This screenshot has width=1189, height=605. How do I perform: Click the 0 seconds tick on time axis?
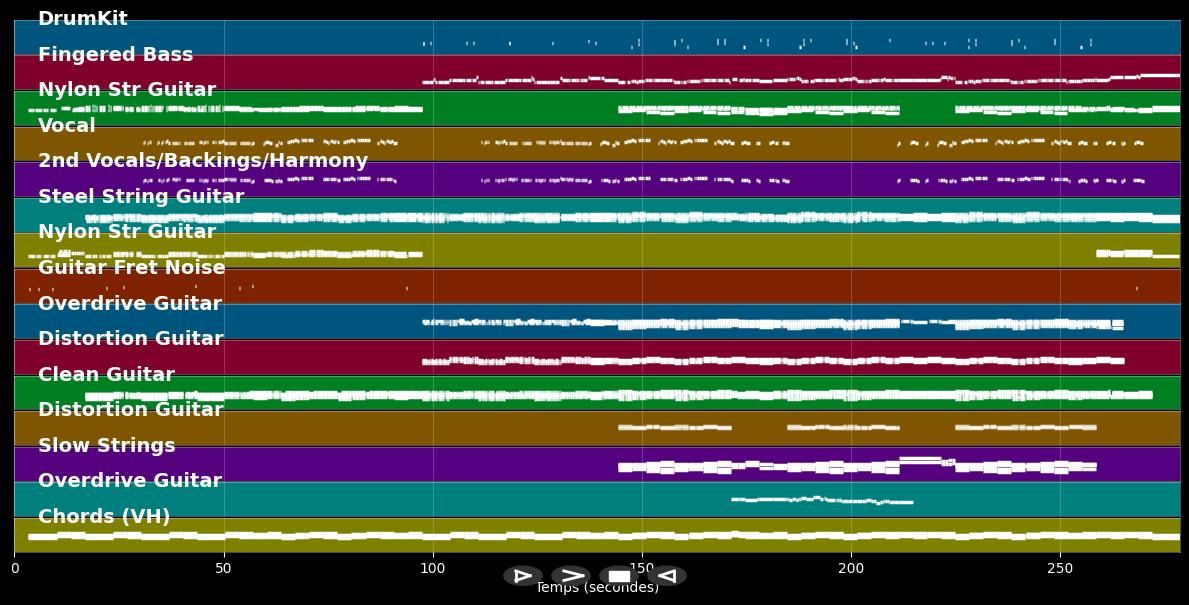[x=15, y=569]
